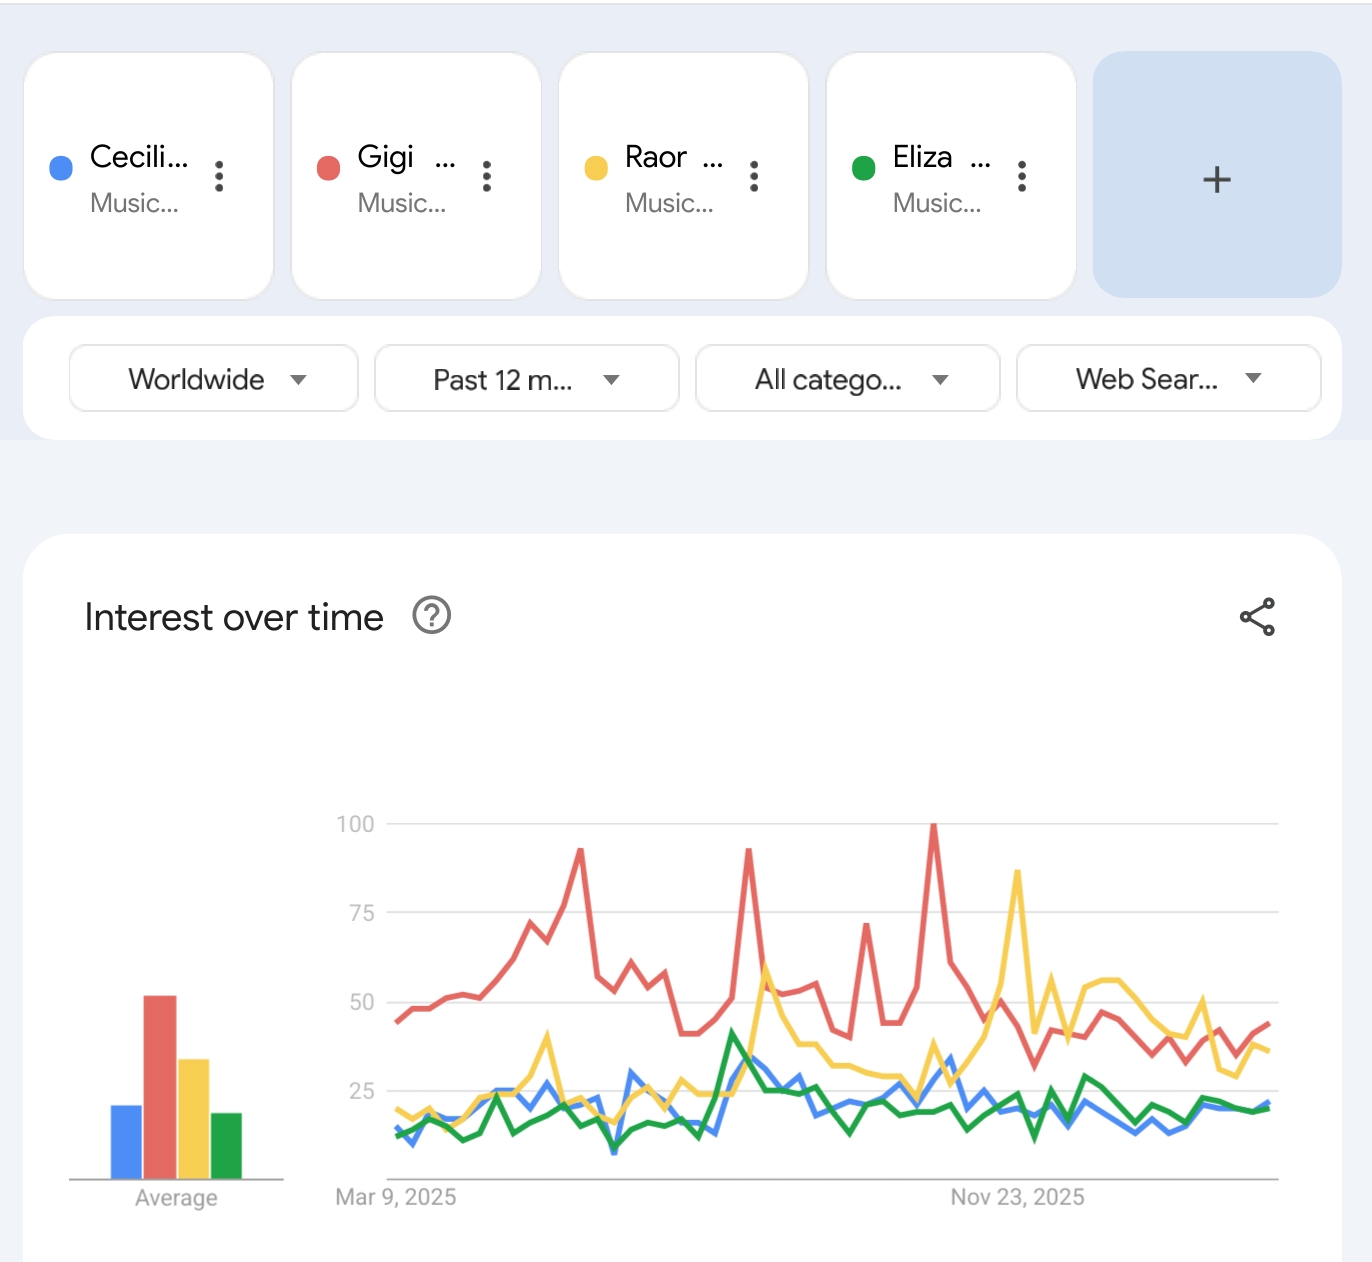Share the Interest over time chart

pyautogui.click(x=1257, y=617)
